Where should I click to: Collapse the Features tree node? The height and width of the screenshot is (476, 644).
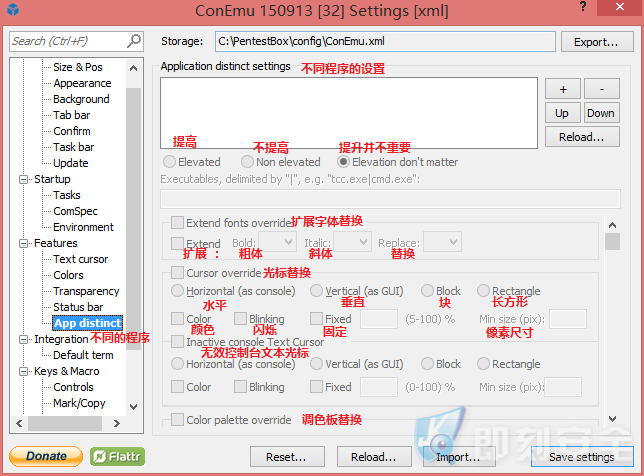pos(23,244)
